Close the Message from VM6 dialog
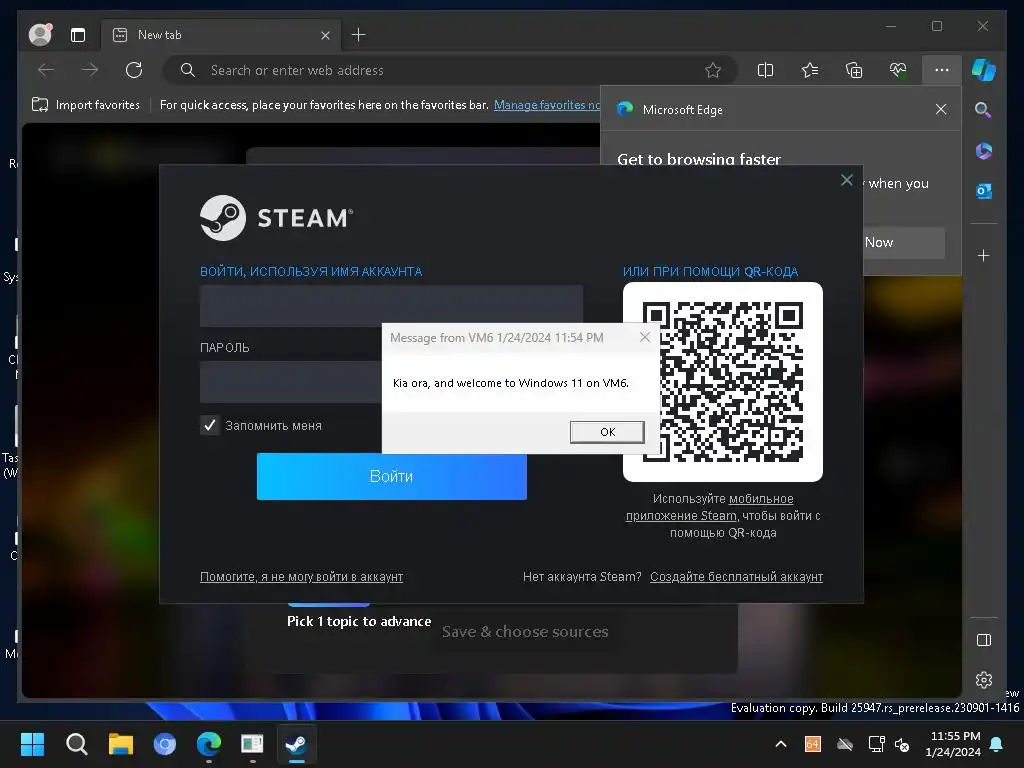 point(645,337)
